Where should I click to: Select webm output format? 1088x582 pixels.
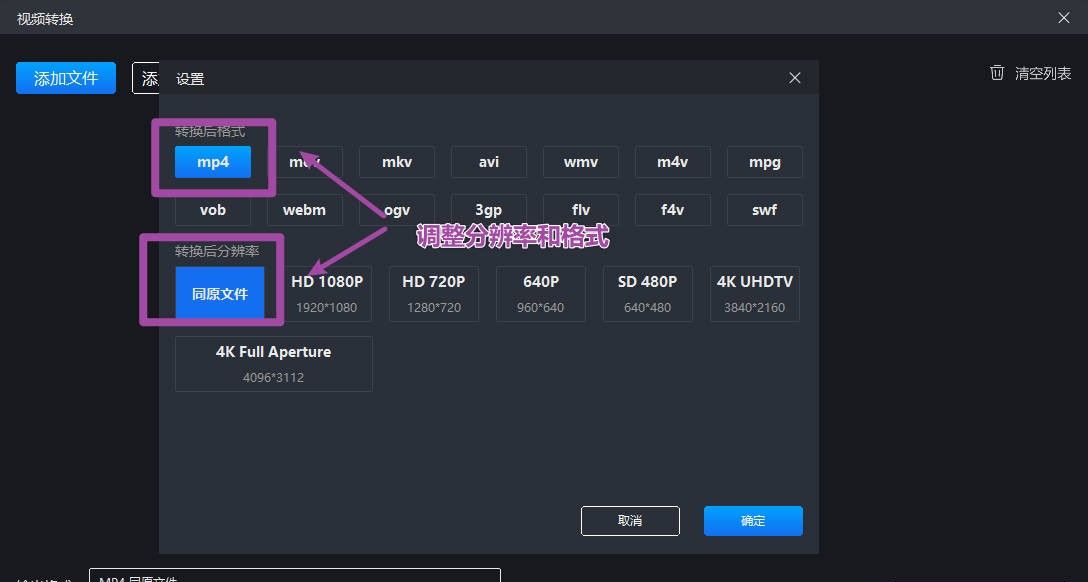[305, 209]
